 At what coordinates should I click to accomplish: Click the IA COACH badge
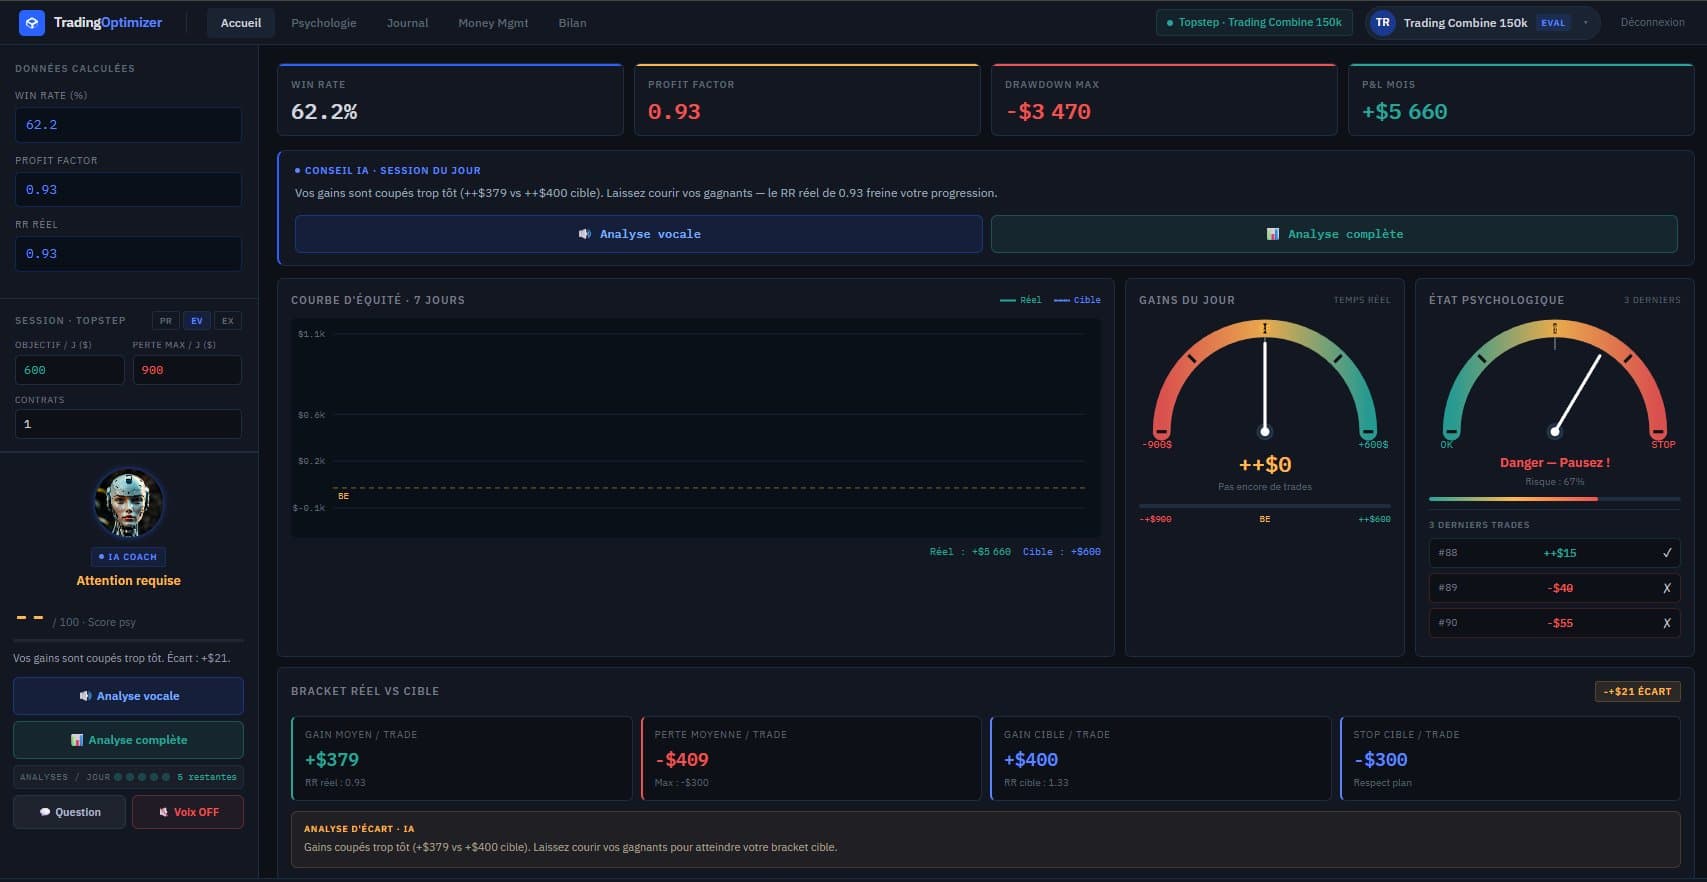pyautogui.click(x=128, y=557)
